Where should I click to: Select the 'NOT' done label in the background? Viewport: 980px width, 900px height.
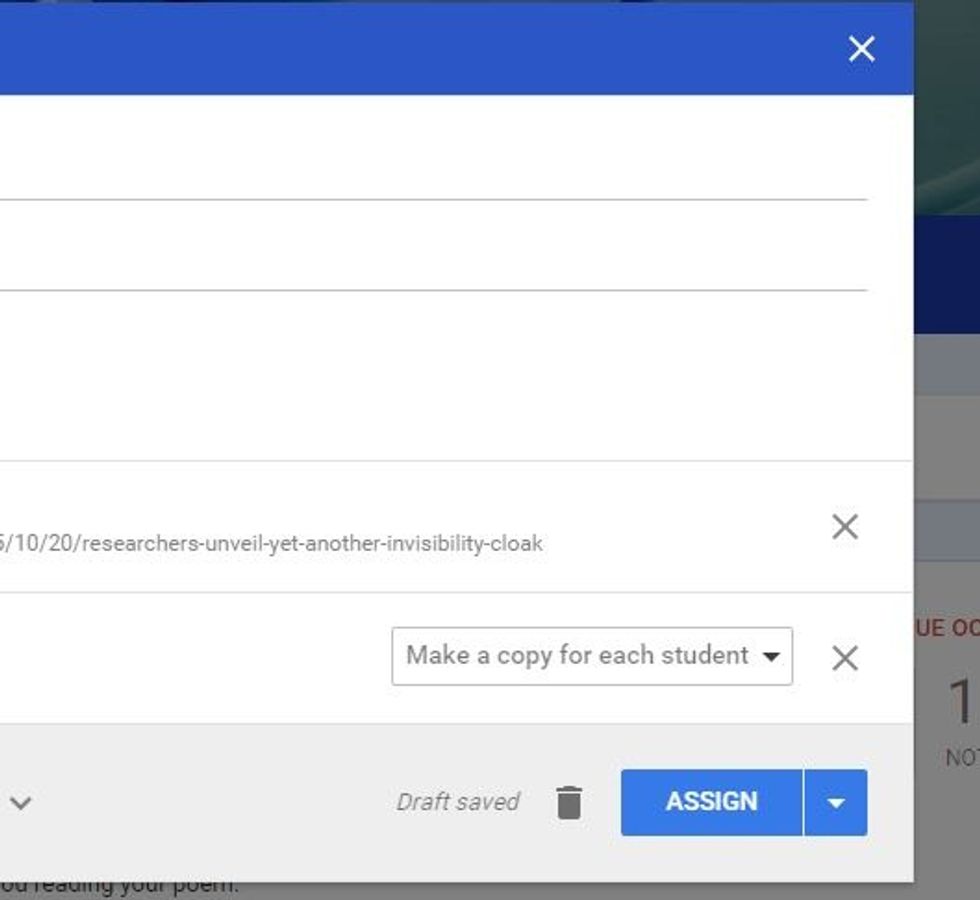click(x=962, y=758)
